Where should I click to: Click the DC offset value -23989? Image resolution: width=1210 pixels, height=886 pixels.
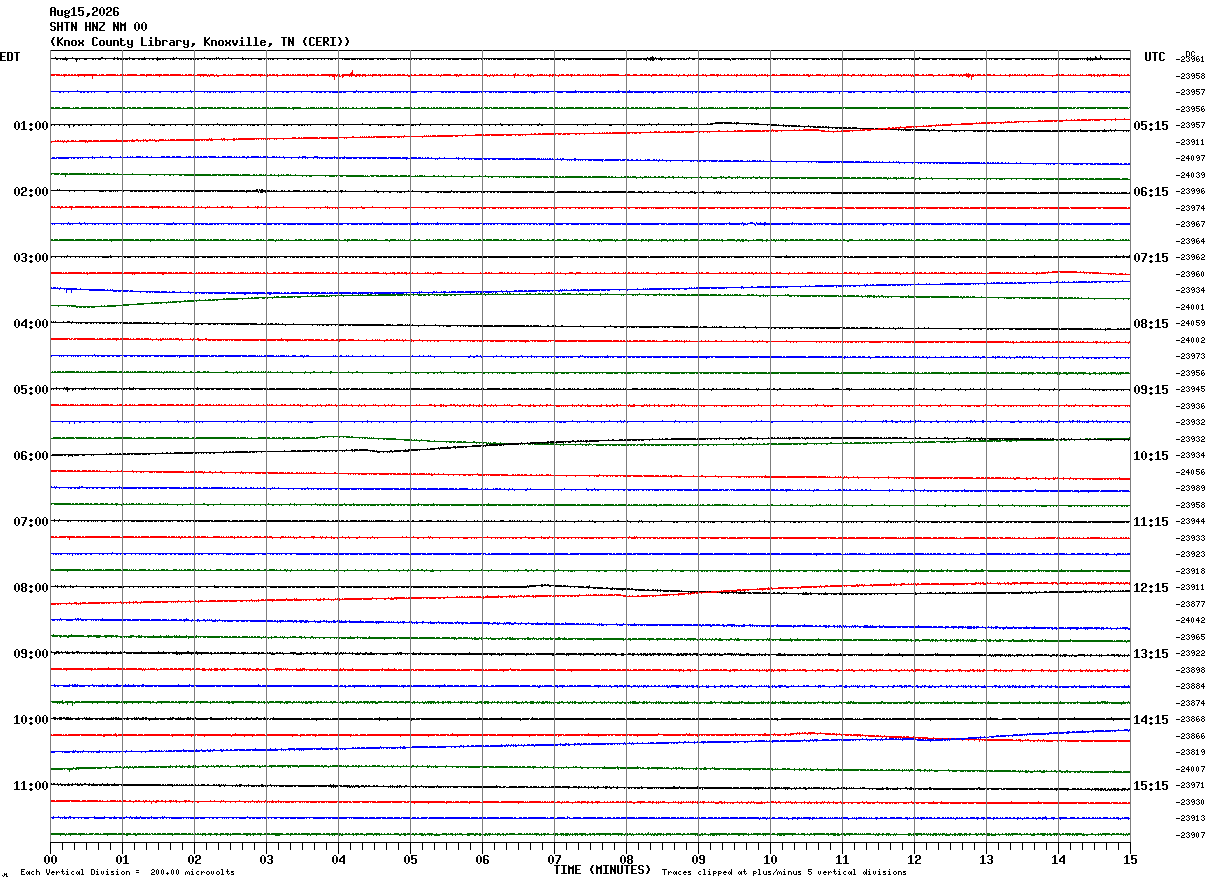tap(1191, 489)
